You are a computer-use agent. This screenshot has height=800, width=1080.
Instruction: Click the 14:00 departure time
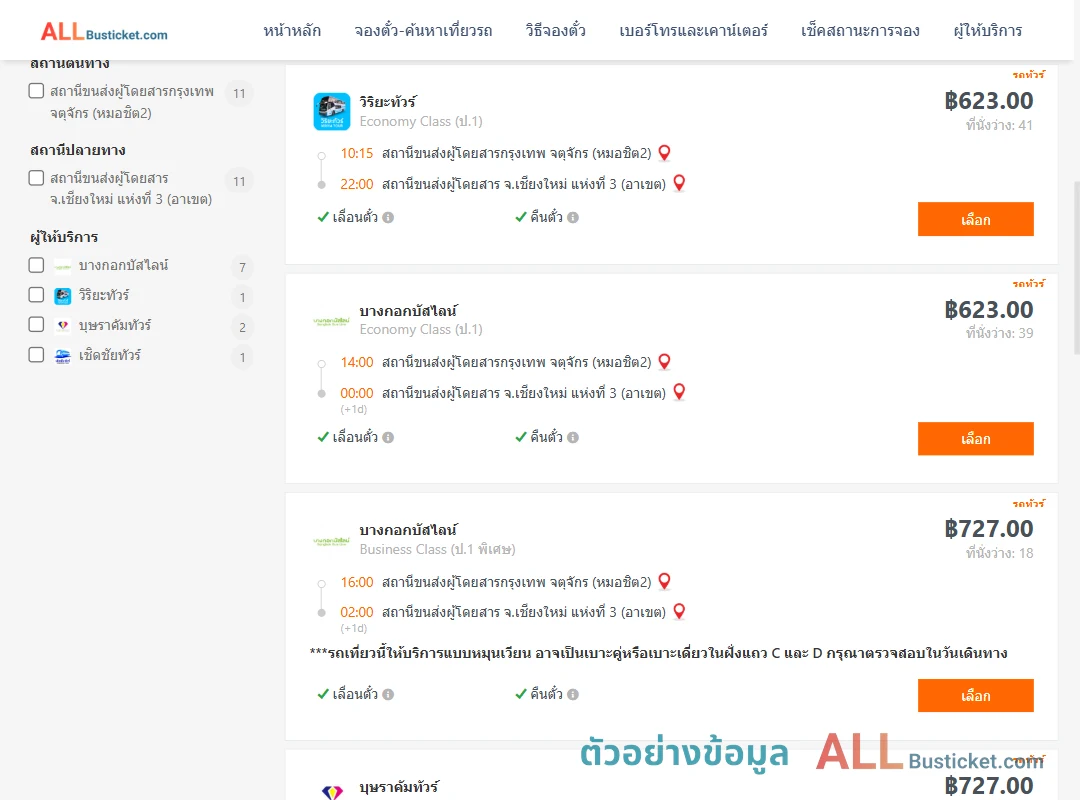pos(357,362)
